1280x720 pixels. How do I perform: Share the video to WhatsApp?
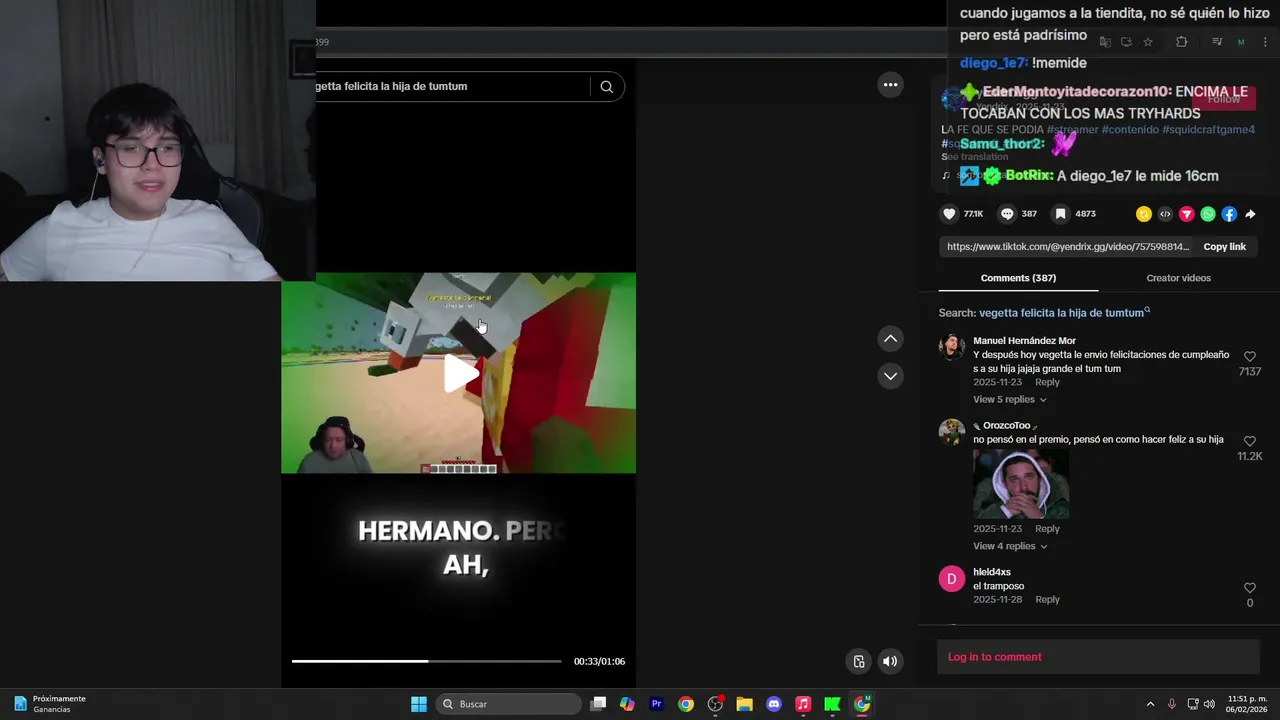(1208, 214)
